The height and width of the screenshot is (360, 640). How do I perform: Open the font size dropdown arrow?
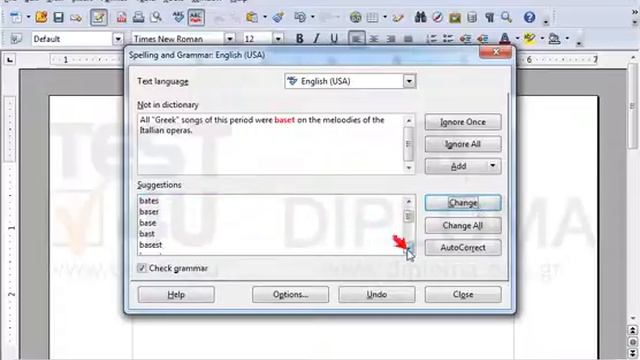pos(278,39)
